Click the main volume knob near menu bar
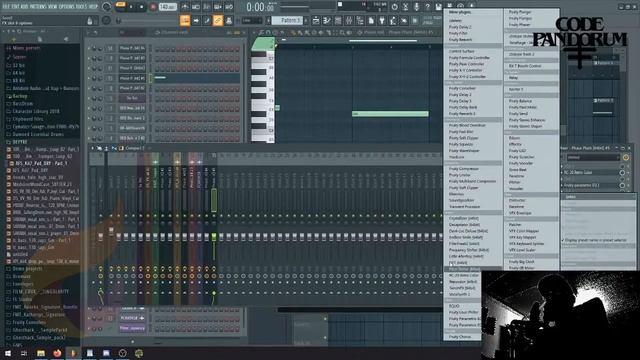The width and height of the screenshot is (640, 360). pos(106,7)
